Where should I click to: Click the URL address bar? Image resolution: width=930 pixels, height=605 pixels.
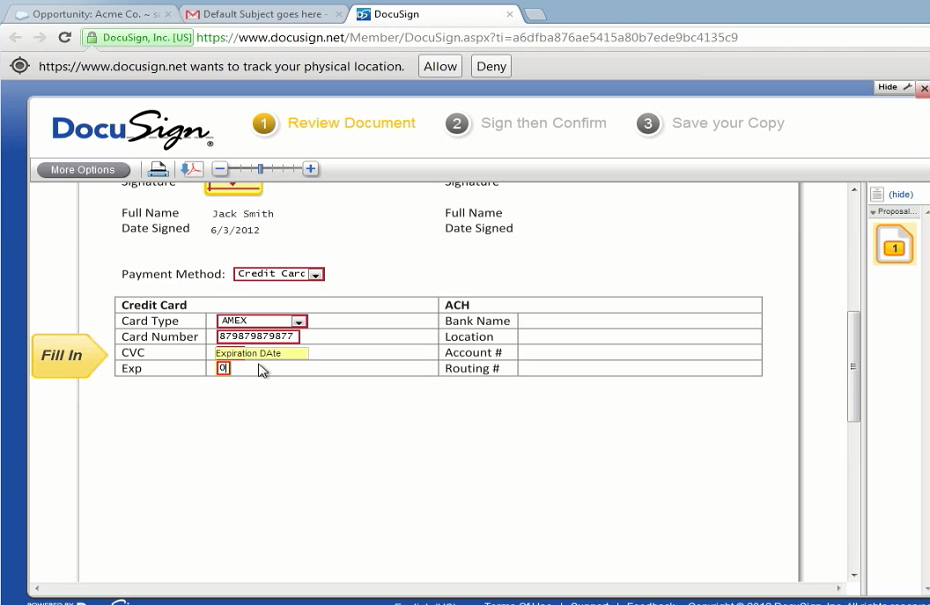click(x=467, y=37)
